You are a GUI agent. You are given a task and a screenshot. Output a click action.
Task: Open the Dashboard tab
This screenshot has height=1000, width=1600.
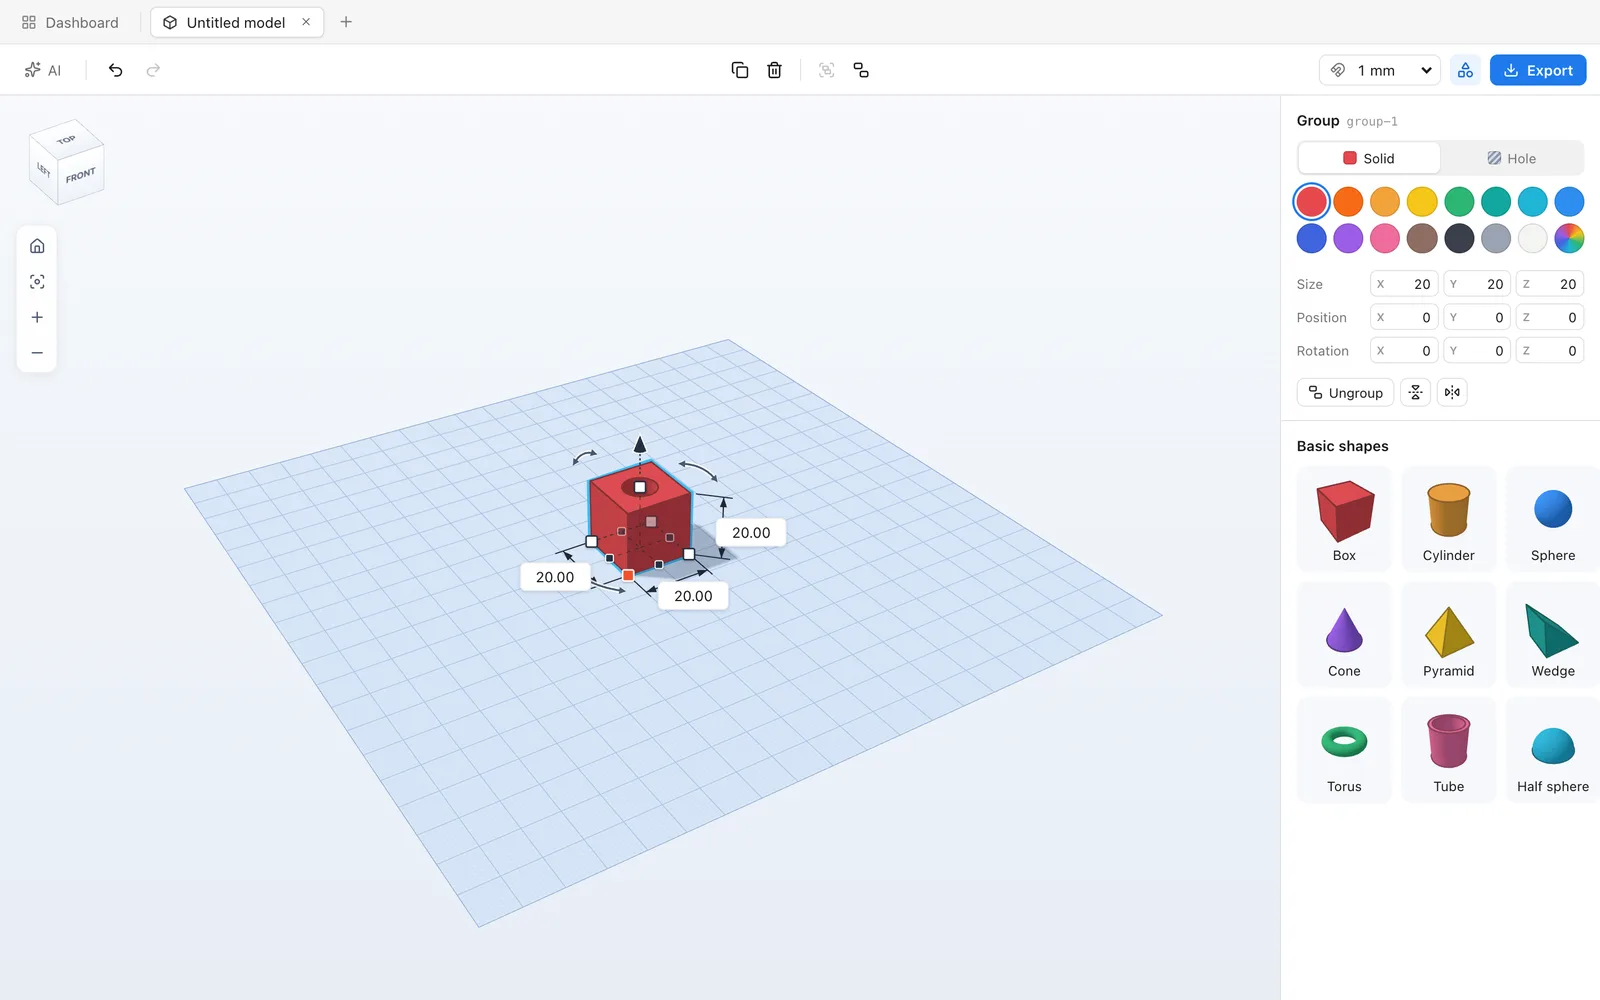tap(70, 22)
